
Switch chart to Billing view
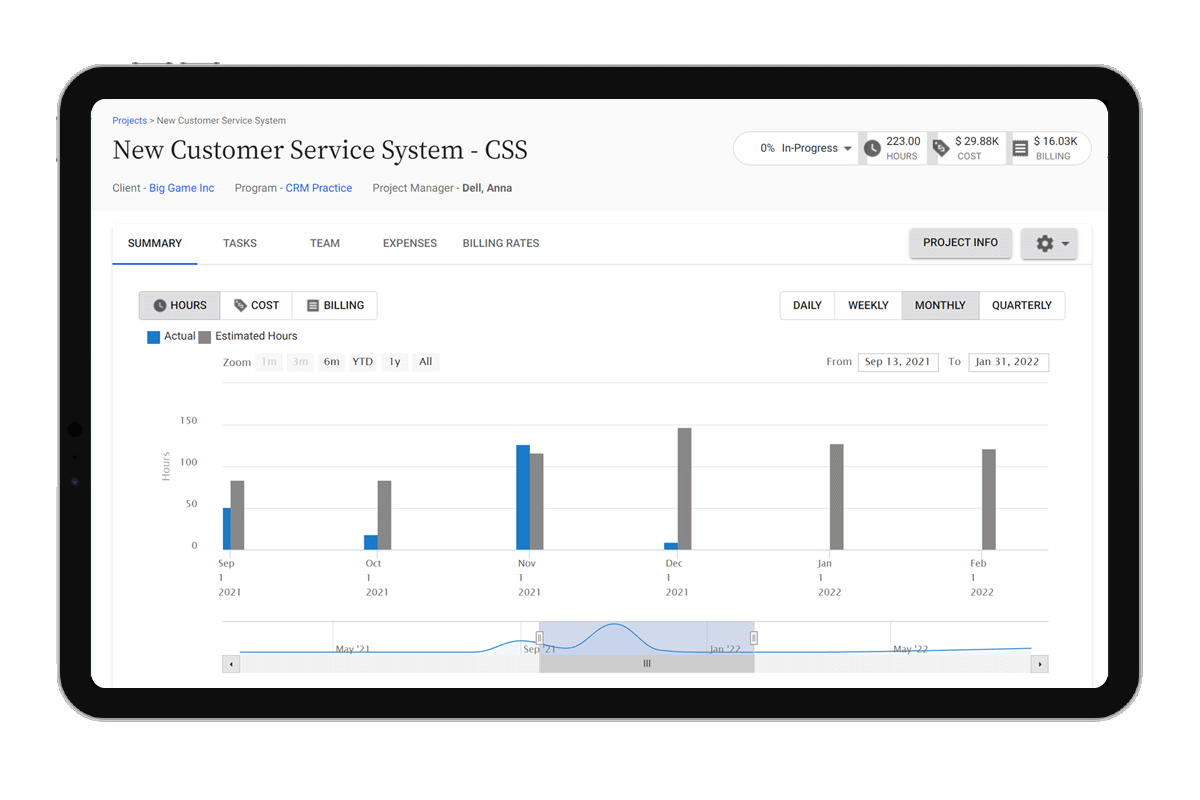coord(335,306)
